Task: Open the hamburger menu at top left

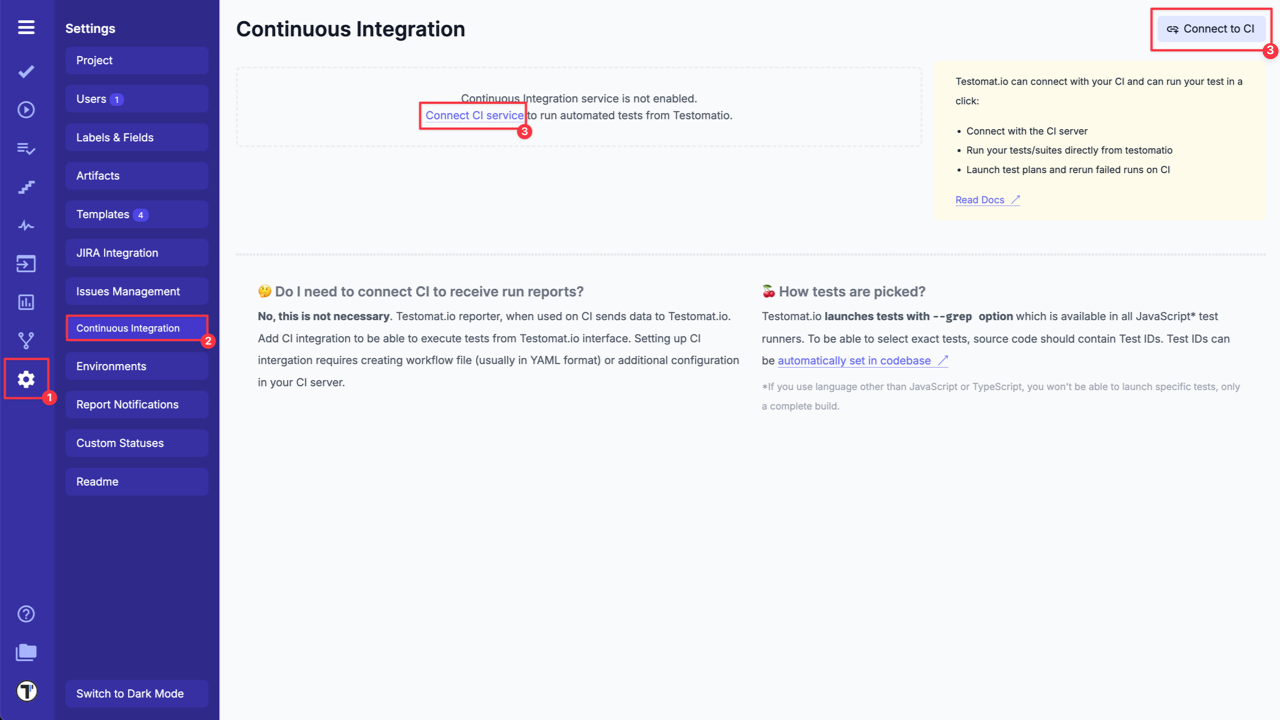Action: click(x=26, y=28)
